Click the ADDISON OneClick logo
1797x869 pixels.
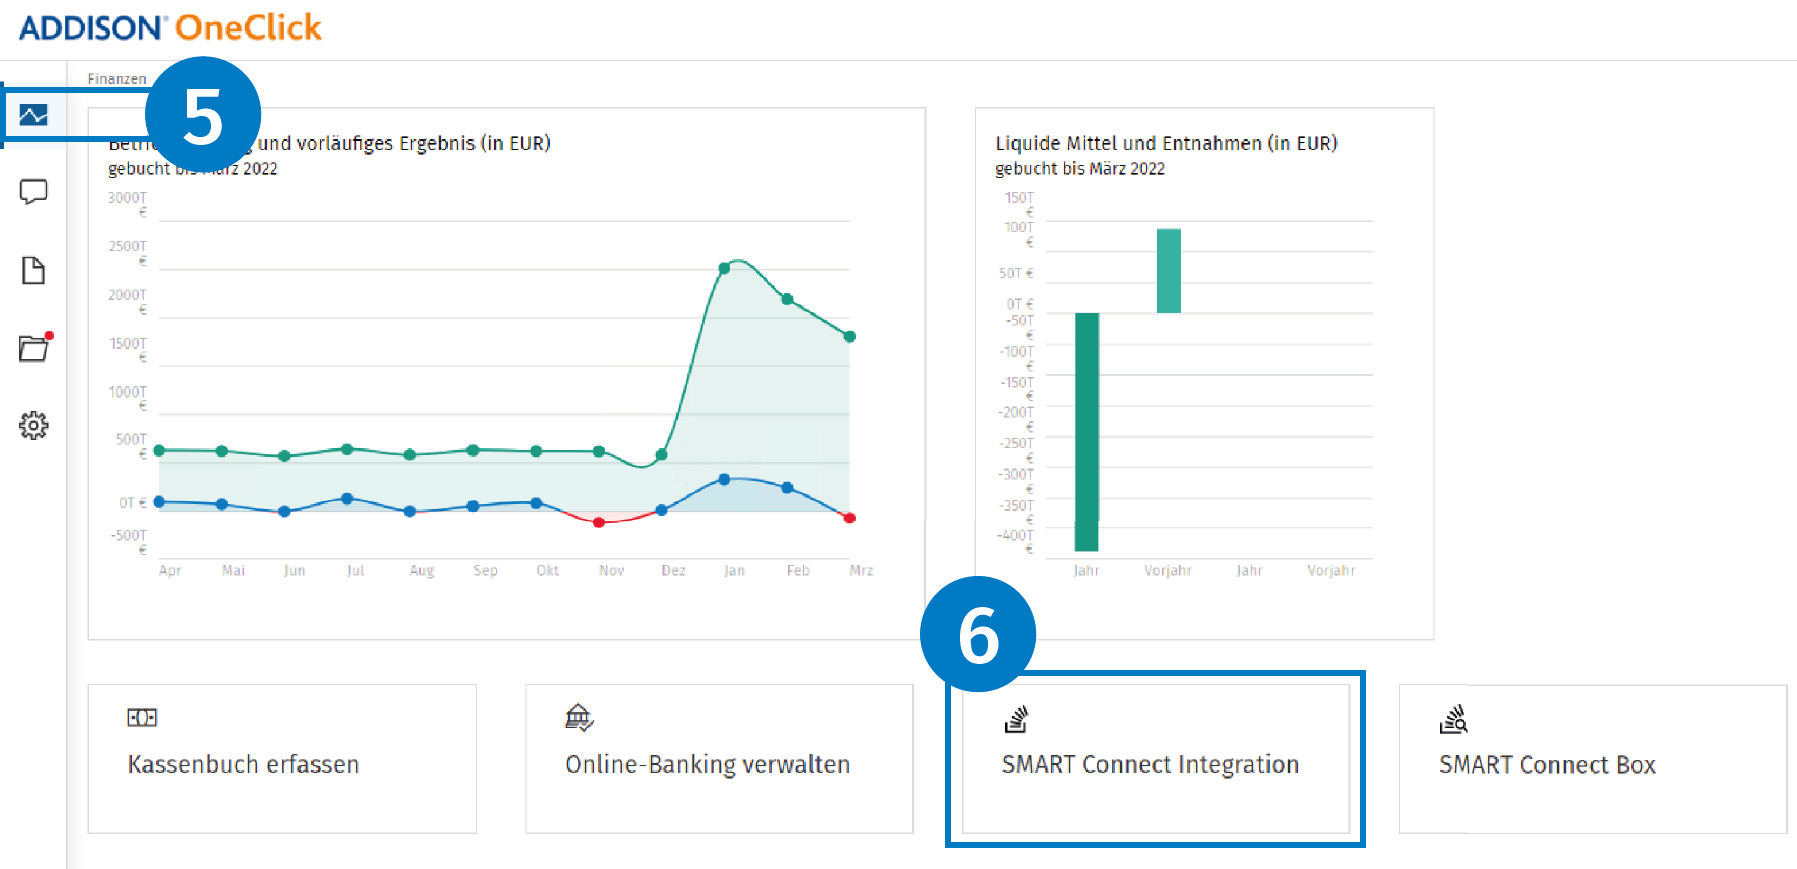170,27
